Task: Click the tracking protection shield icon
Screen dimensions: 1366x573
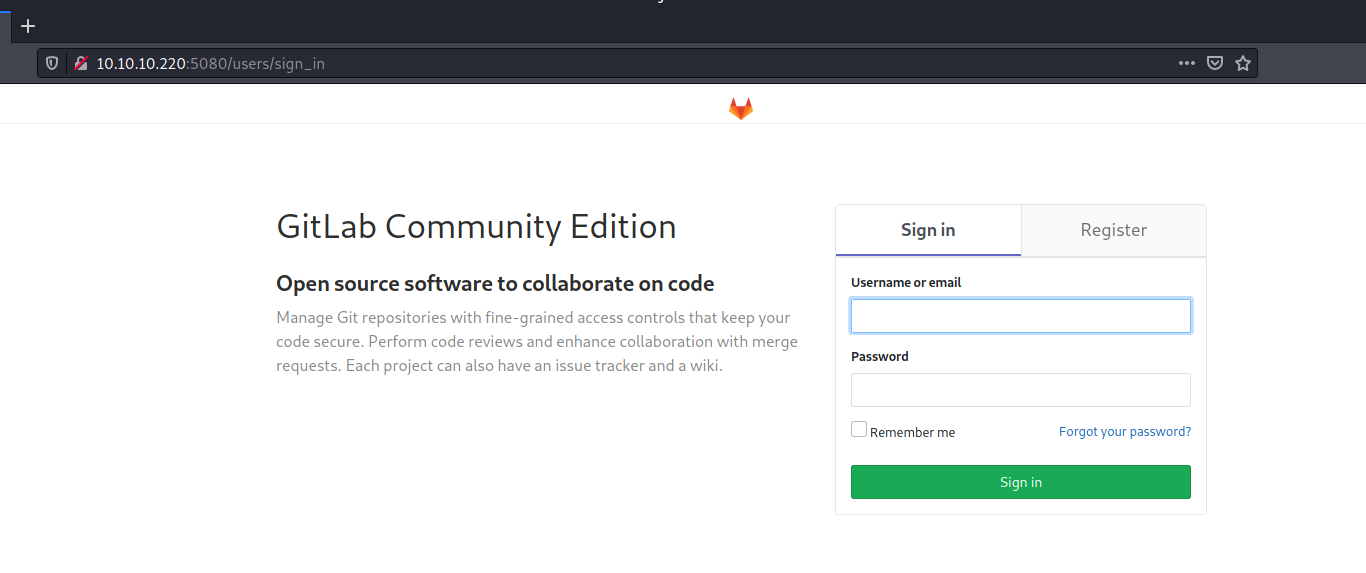Action: click(53, 63)
